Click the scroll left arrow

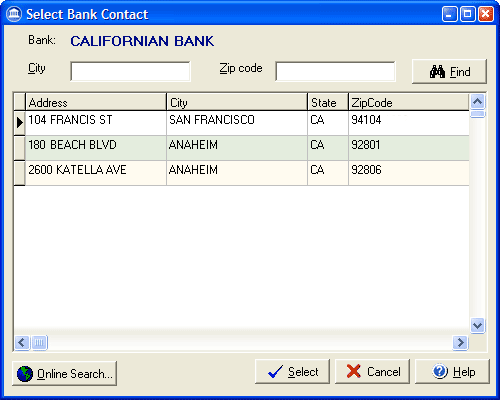(22, 342)
